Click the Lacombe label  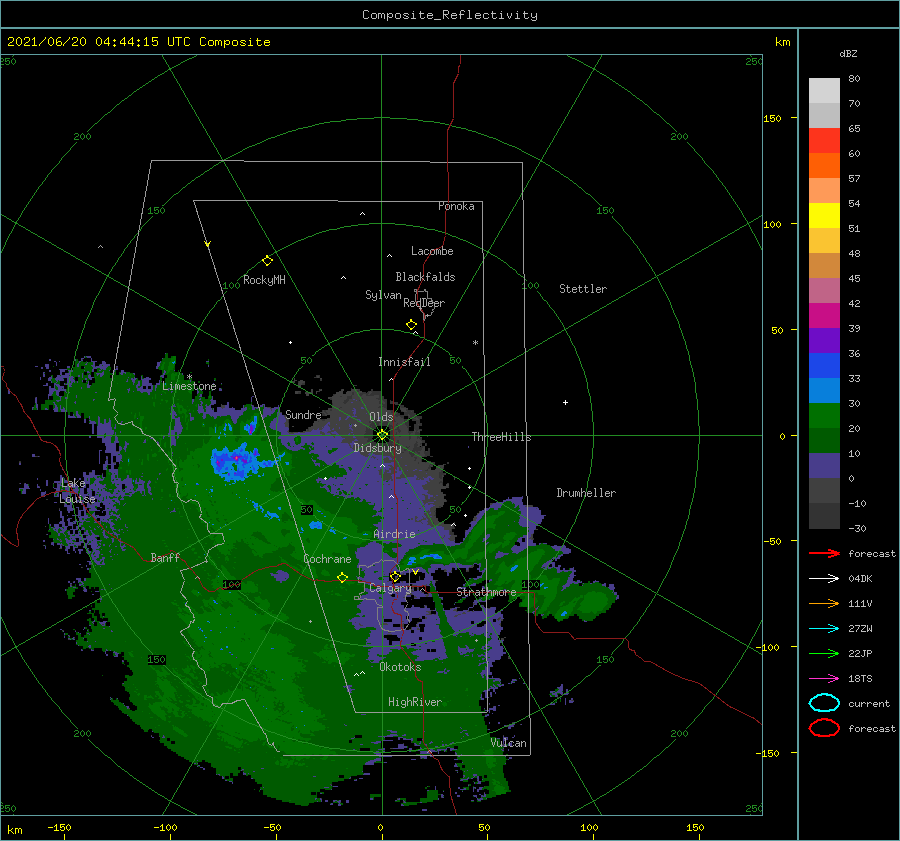[432, 251]
